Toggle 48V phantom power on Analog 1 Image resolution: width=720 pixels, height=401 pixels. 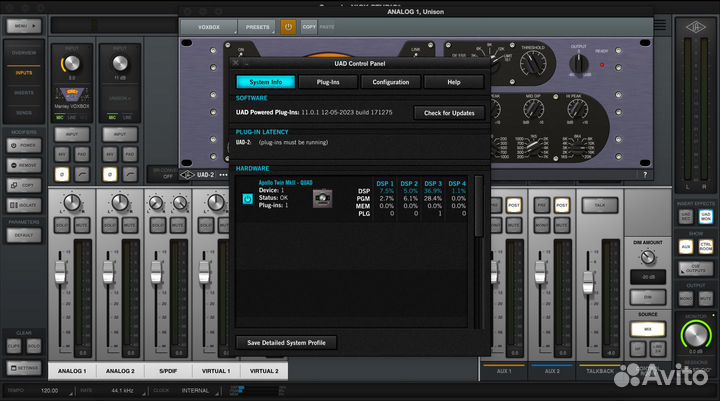[x=62, y=154]
